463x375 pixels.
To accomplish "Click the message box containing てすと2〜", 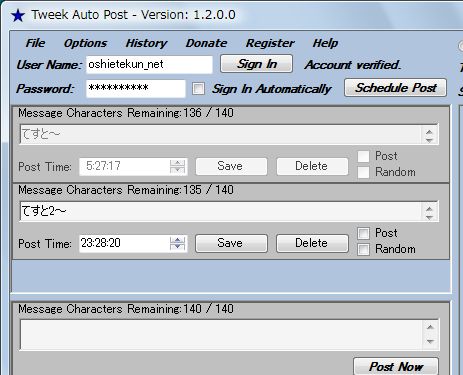I will (x=220, y=211).
